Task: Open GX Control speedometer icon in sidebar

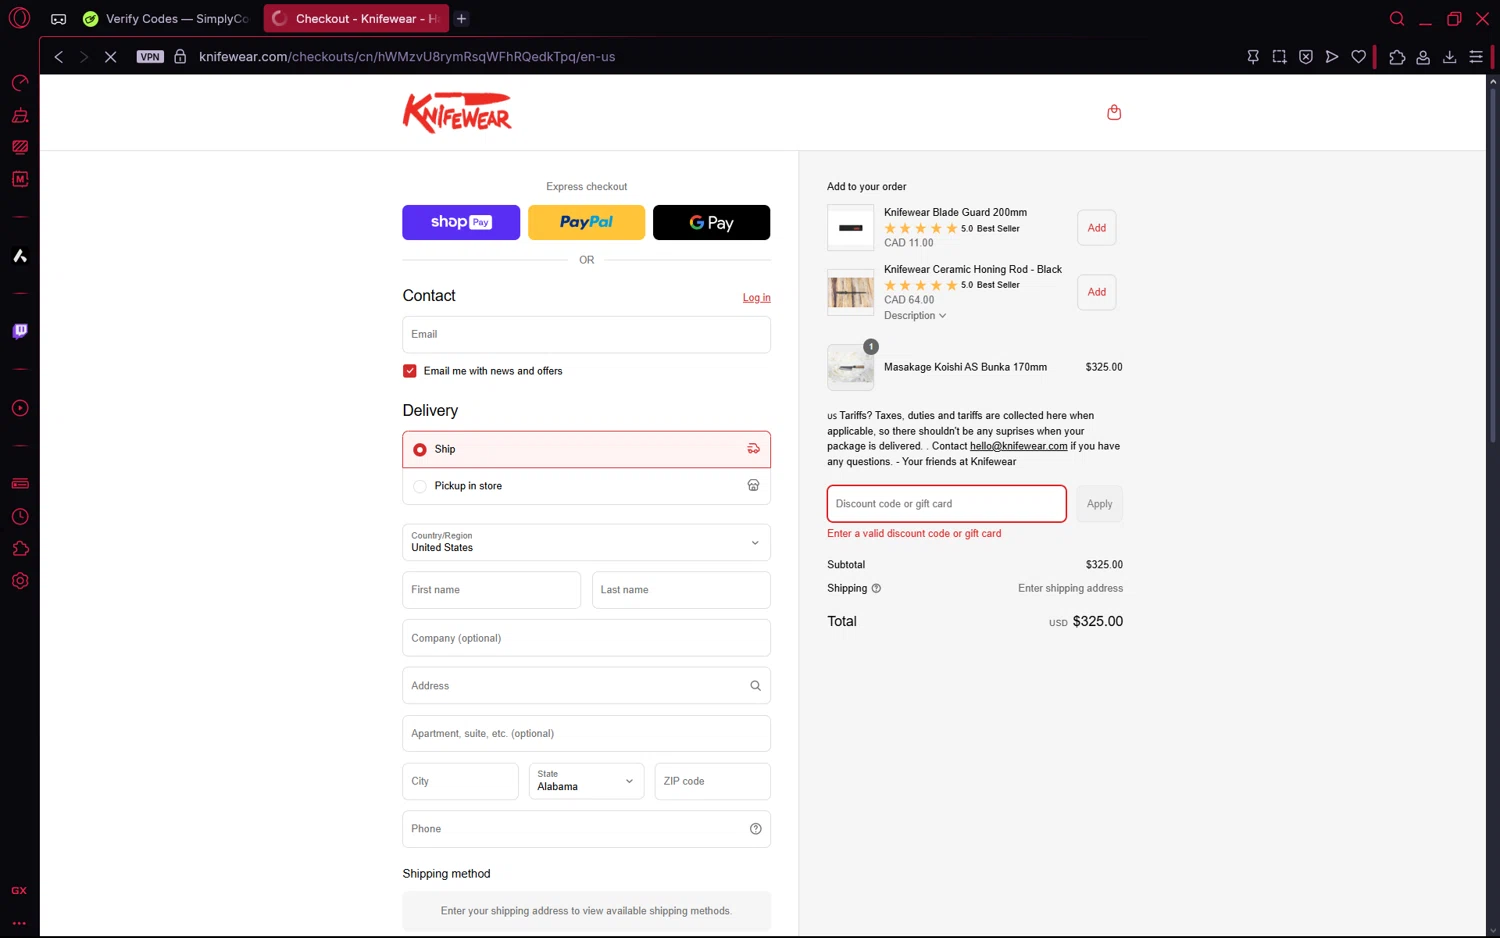Action: point(20,83)
